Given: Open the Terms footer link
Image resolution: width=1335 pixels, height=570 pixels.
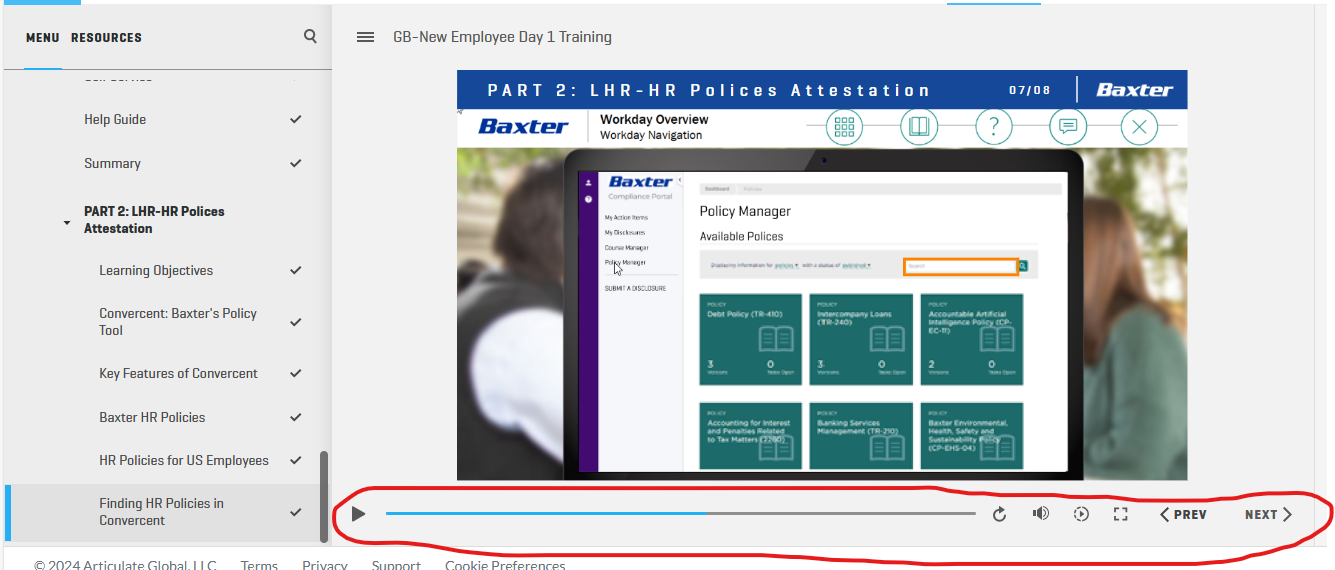Looking at the screenshot, I should [x=259, y=565].
